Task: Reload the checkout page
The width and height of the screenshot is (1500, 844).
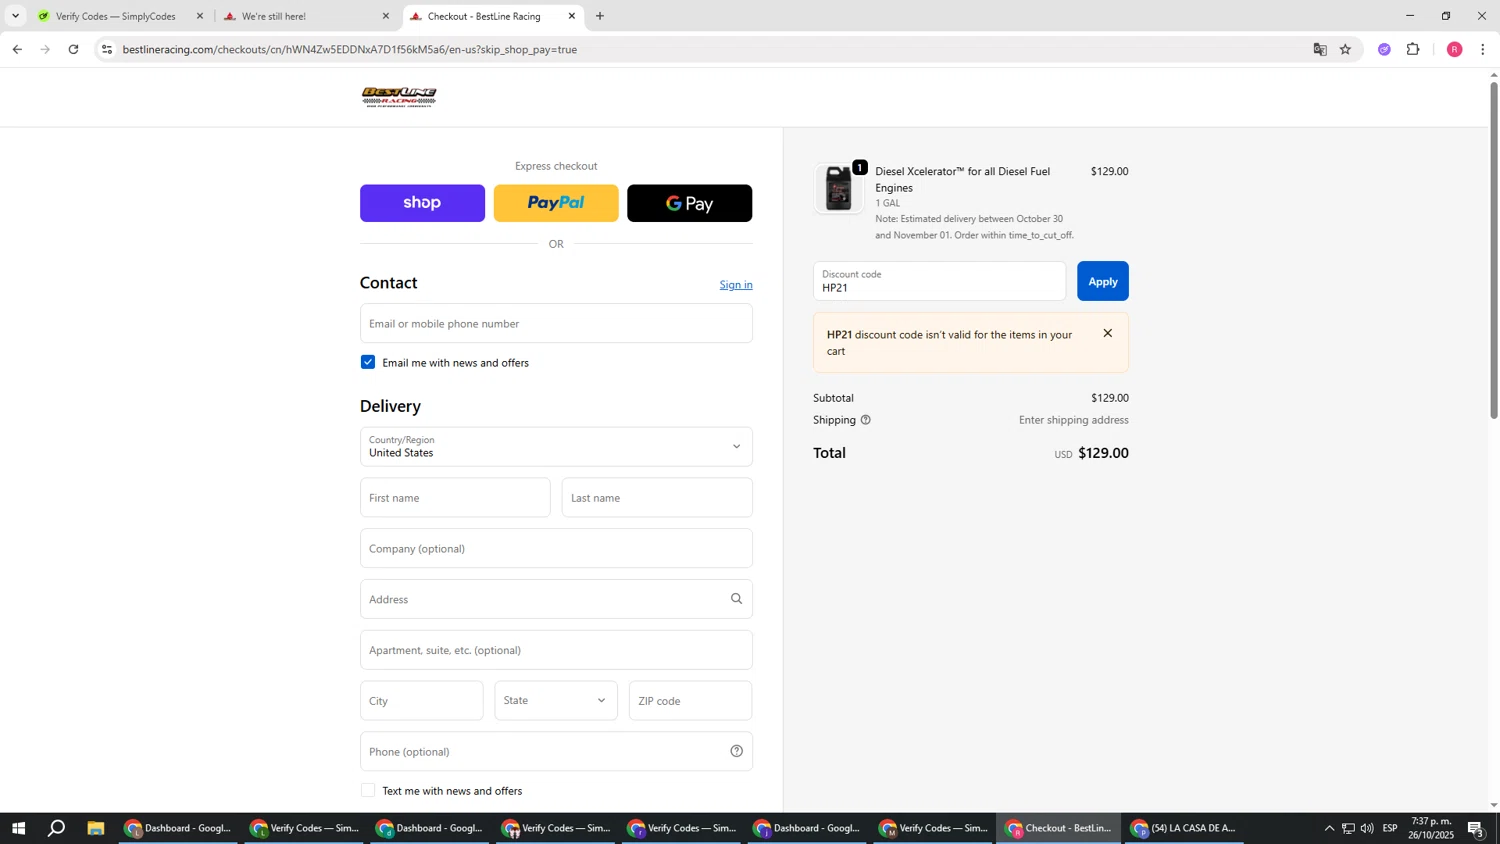Action: click(73, 49)
